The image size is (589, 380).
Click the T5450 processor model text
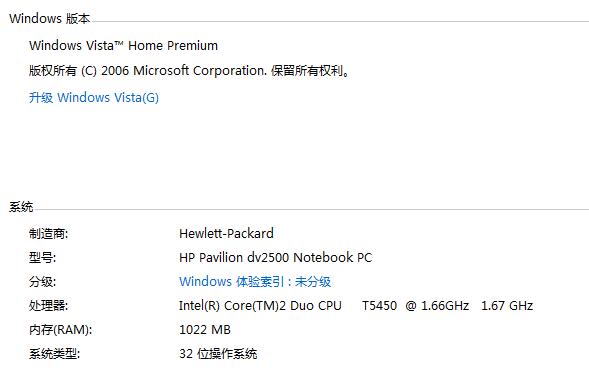pos(379,306)
